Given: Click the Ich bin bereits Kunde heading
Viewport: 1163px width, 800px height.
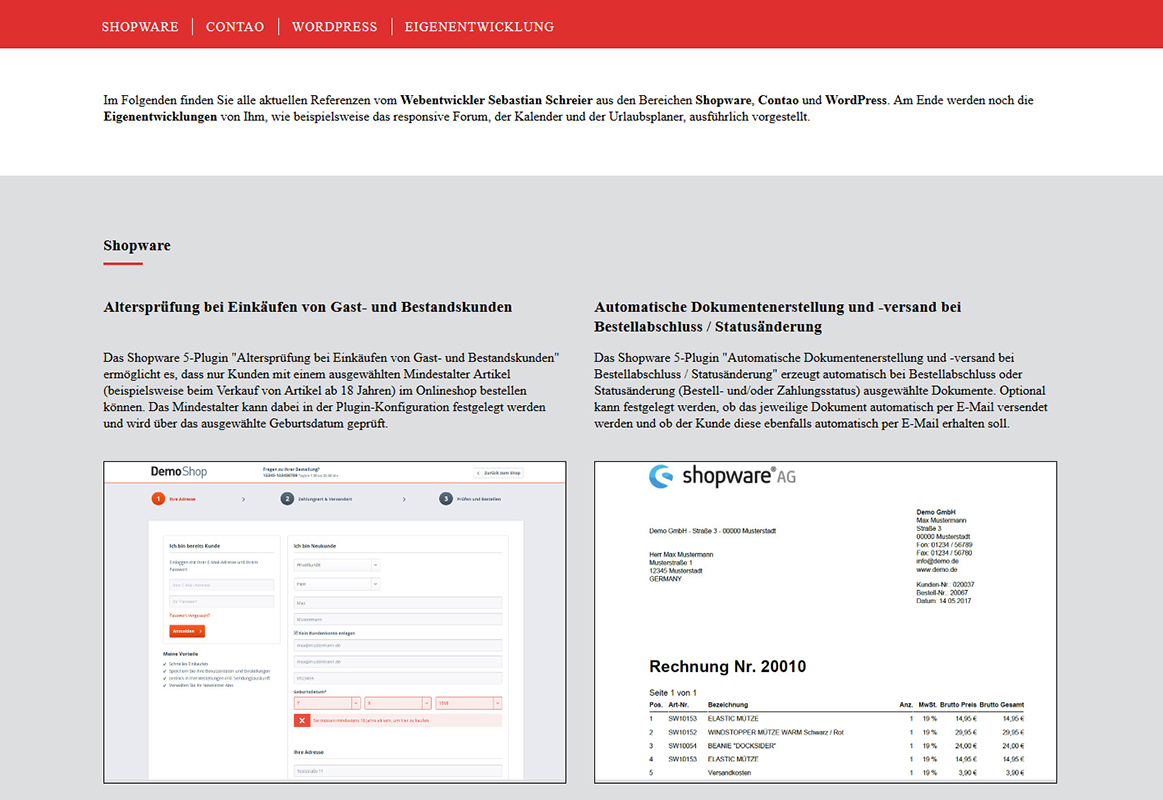Looking at the screenshot, I should [x=194, y=546].
